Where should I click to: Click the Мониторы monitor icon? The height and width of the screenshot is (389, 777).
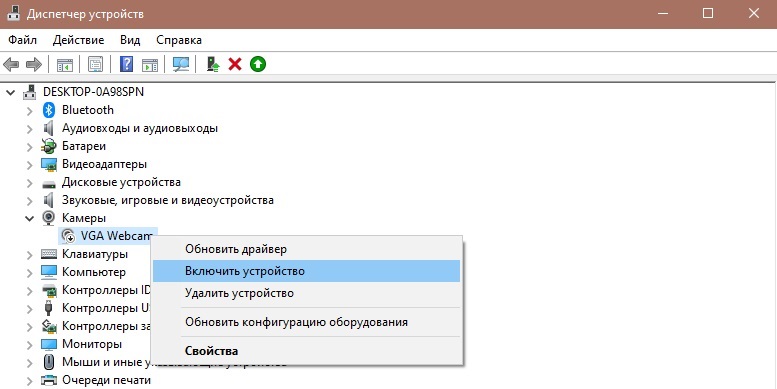49,344
